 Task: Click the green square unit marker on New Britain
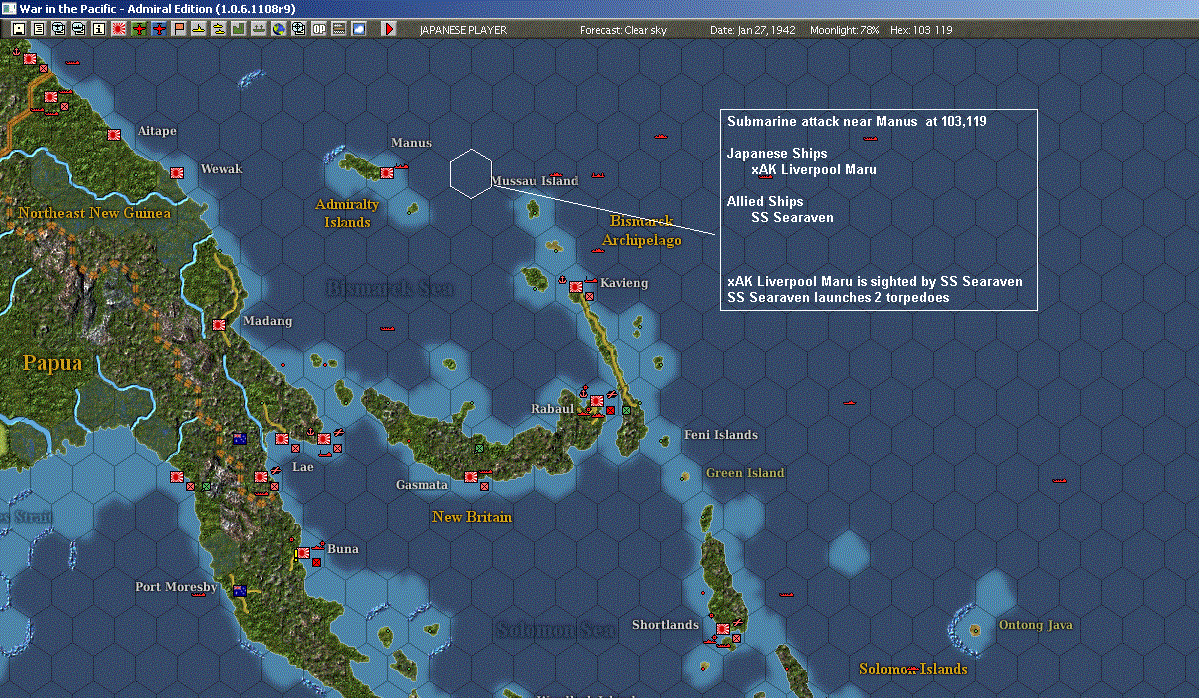[479, 448]
